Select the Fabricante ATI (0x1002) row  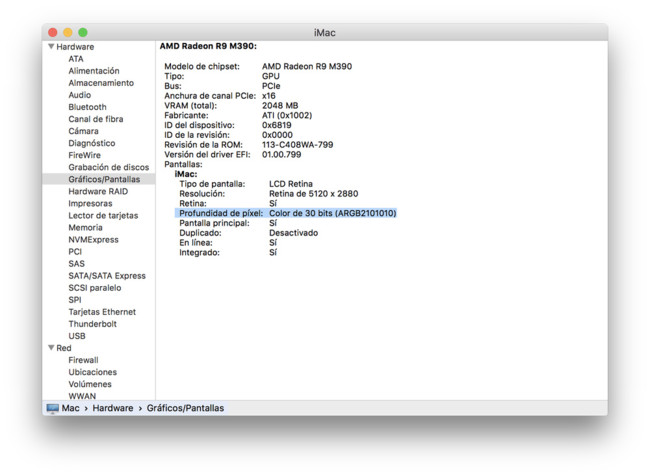tap(238, 115)
